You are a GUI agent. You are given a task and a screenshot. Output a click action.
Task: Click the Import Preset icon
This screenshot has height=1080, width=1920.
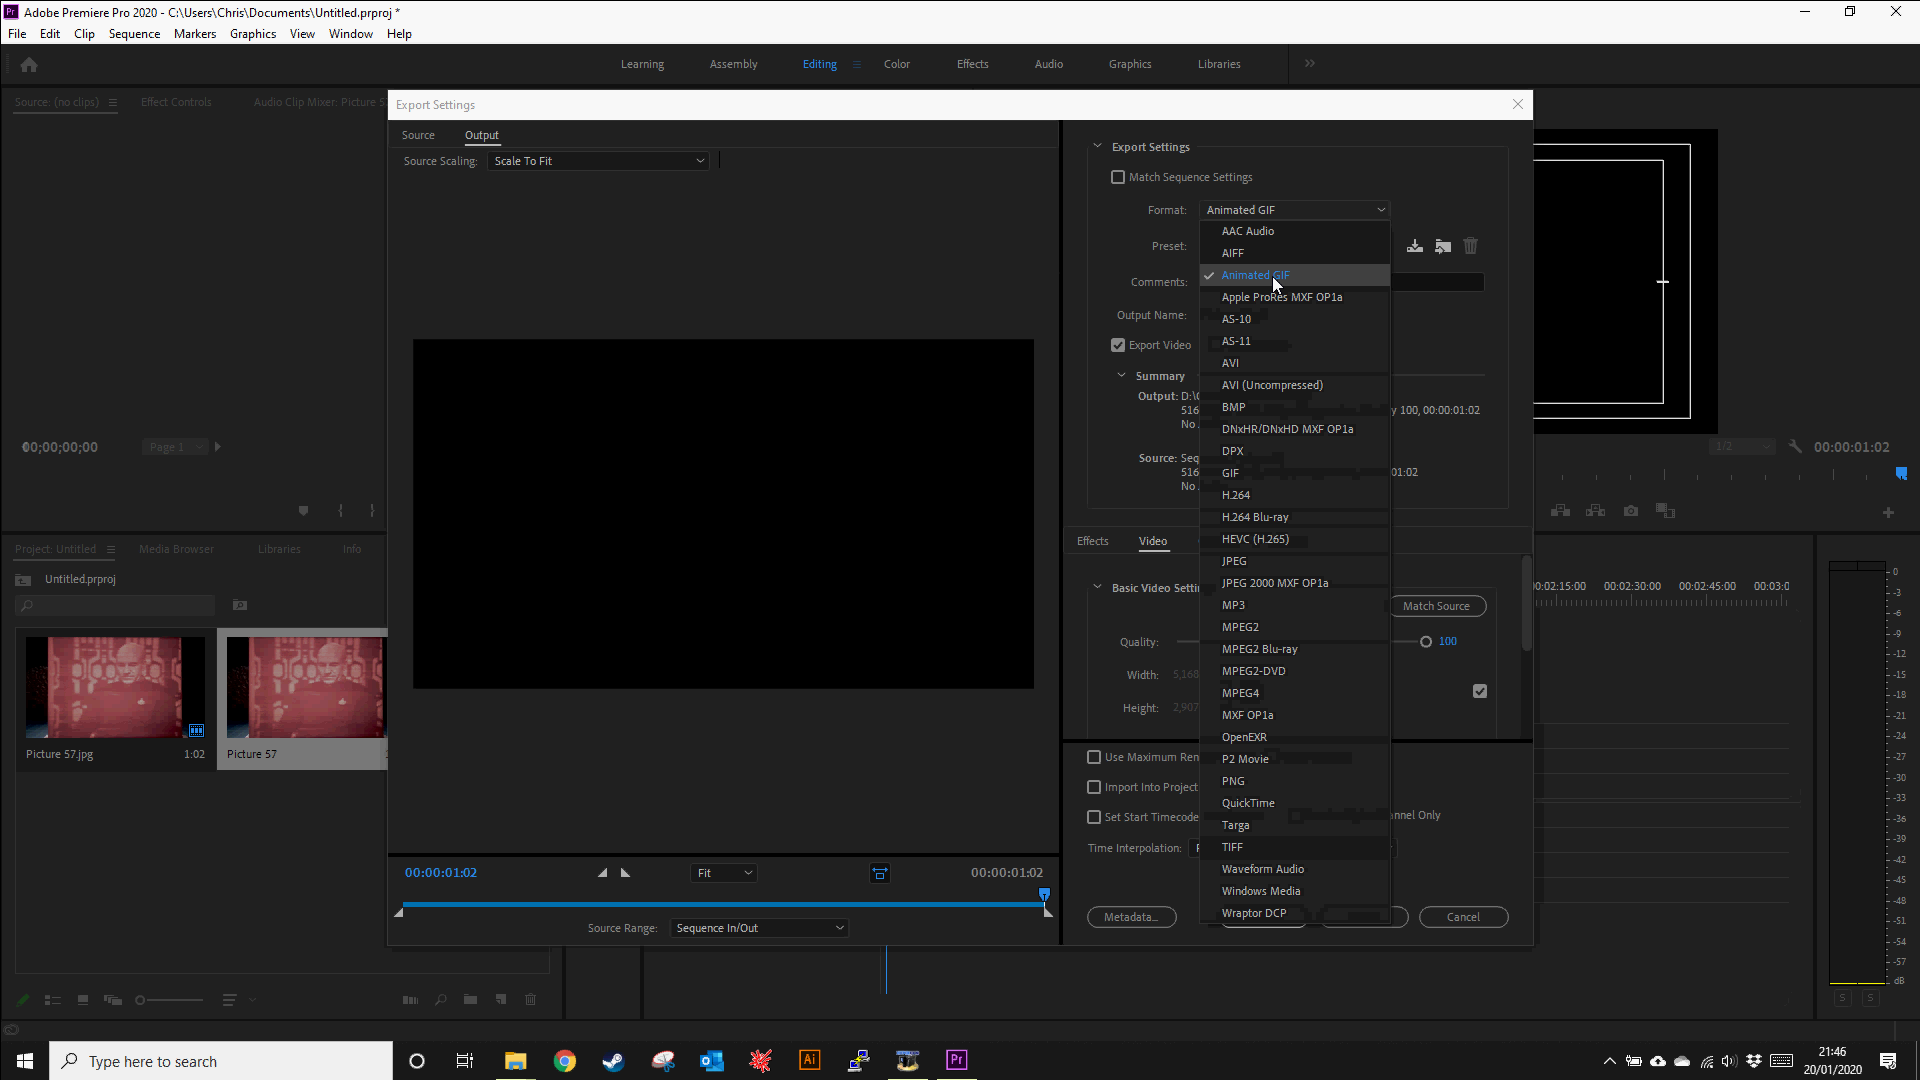coord(1443,246)
